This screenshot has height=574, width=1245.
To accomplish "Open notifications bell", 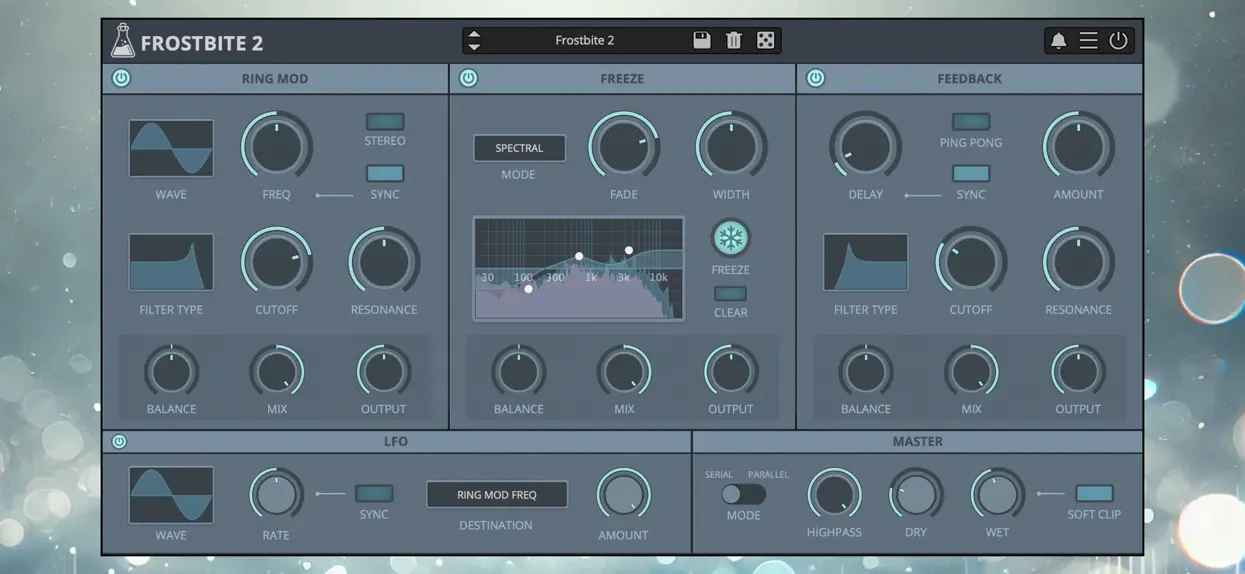I will click(1058, 41).
